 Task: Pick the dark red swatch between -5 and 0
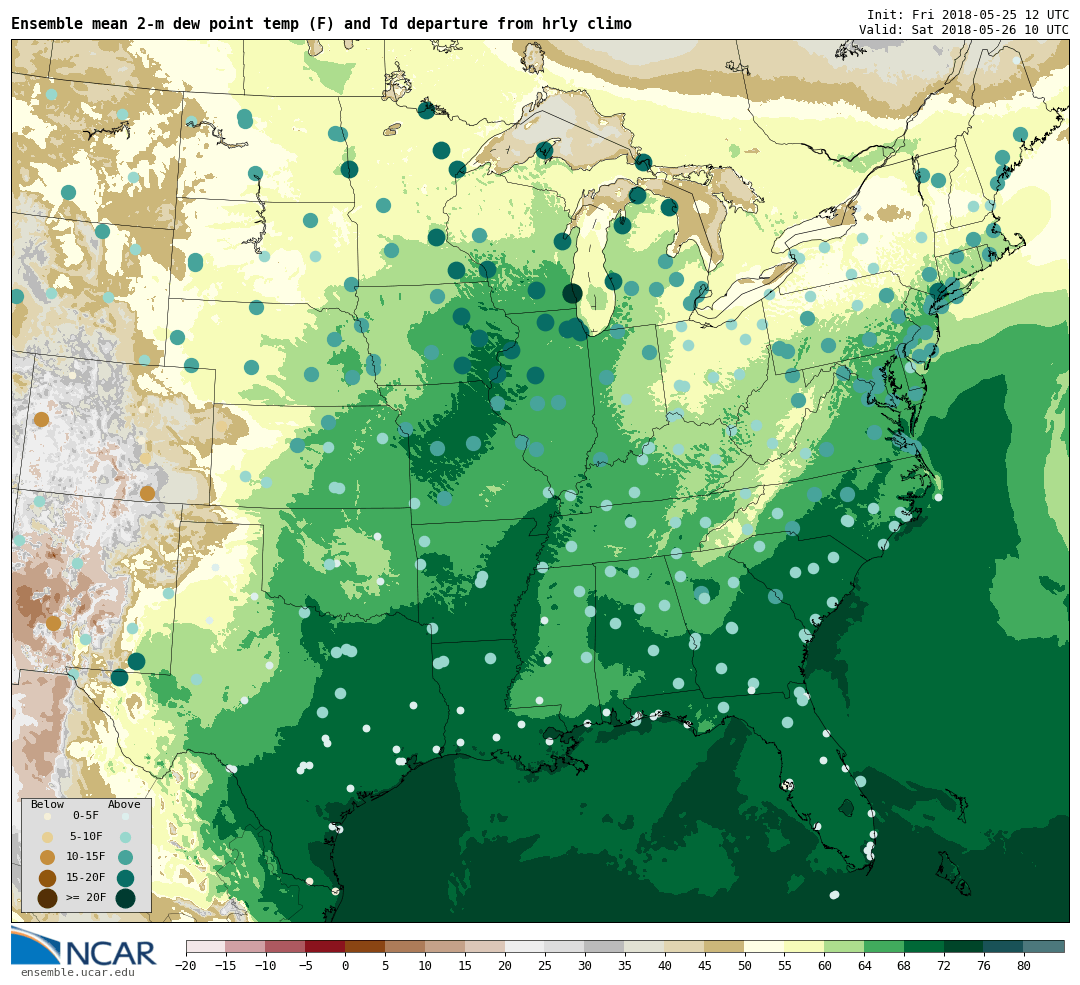(326, 946)
